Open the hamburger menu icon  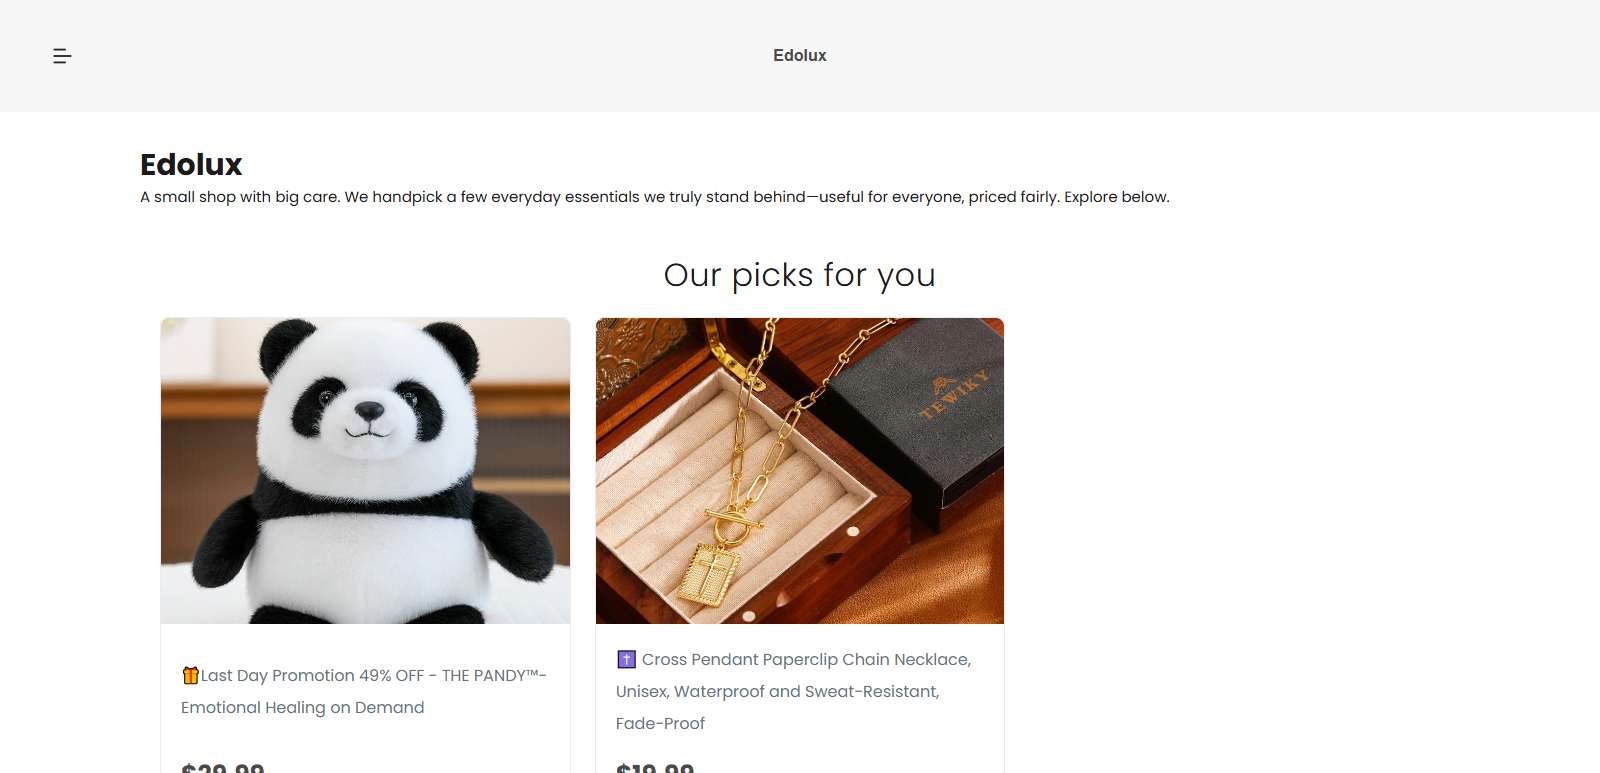click(x=62, y=56)
